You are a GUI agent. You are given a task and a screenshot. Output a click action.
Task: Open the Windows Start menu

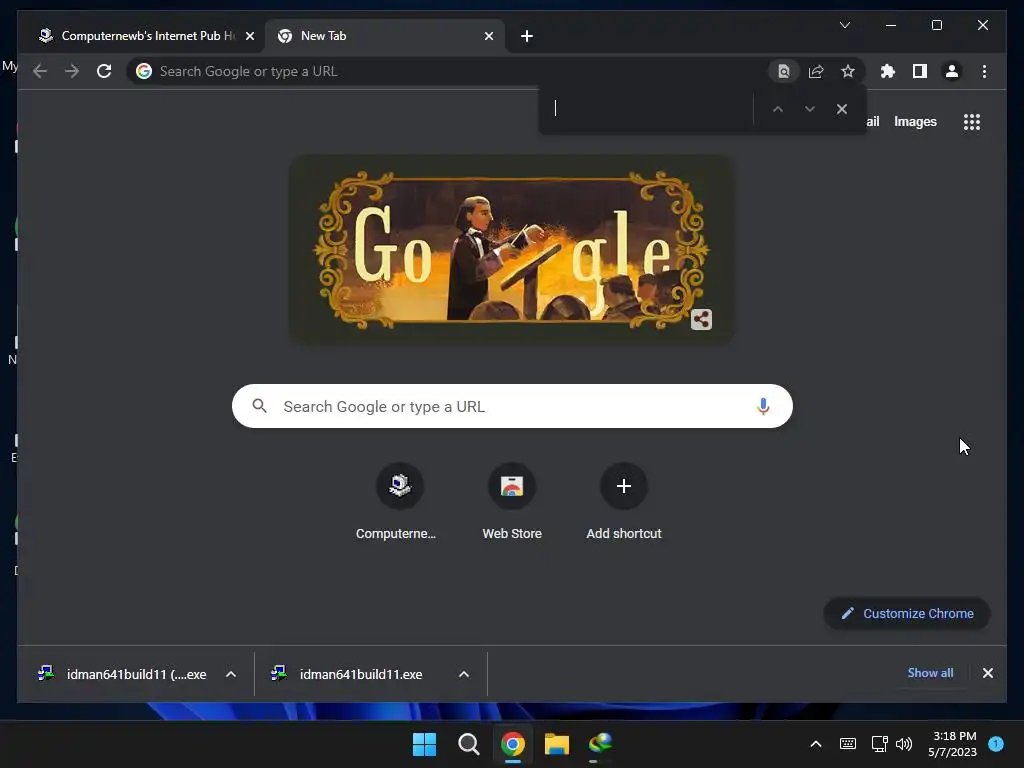424,744
